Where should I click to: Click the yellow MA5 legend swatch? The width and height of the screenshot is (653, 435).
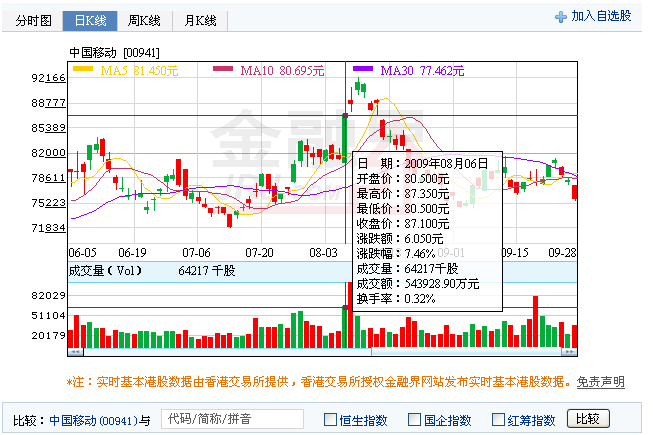click(83, 69)
